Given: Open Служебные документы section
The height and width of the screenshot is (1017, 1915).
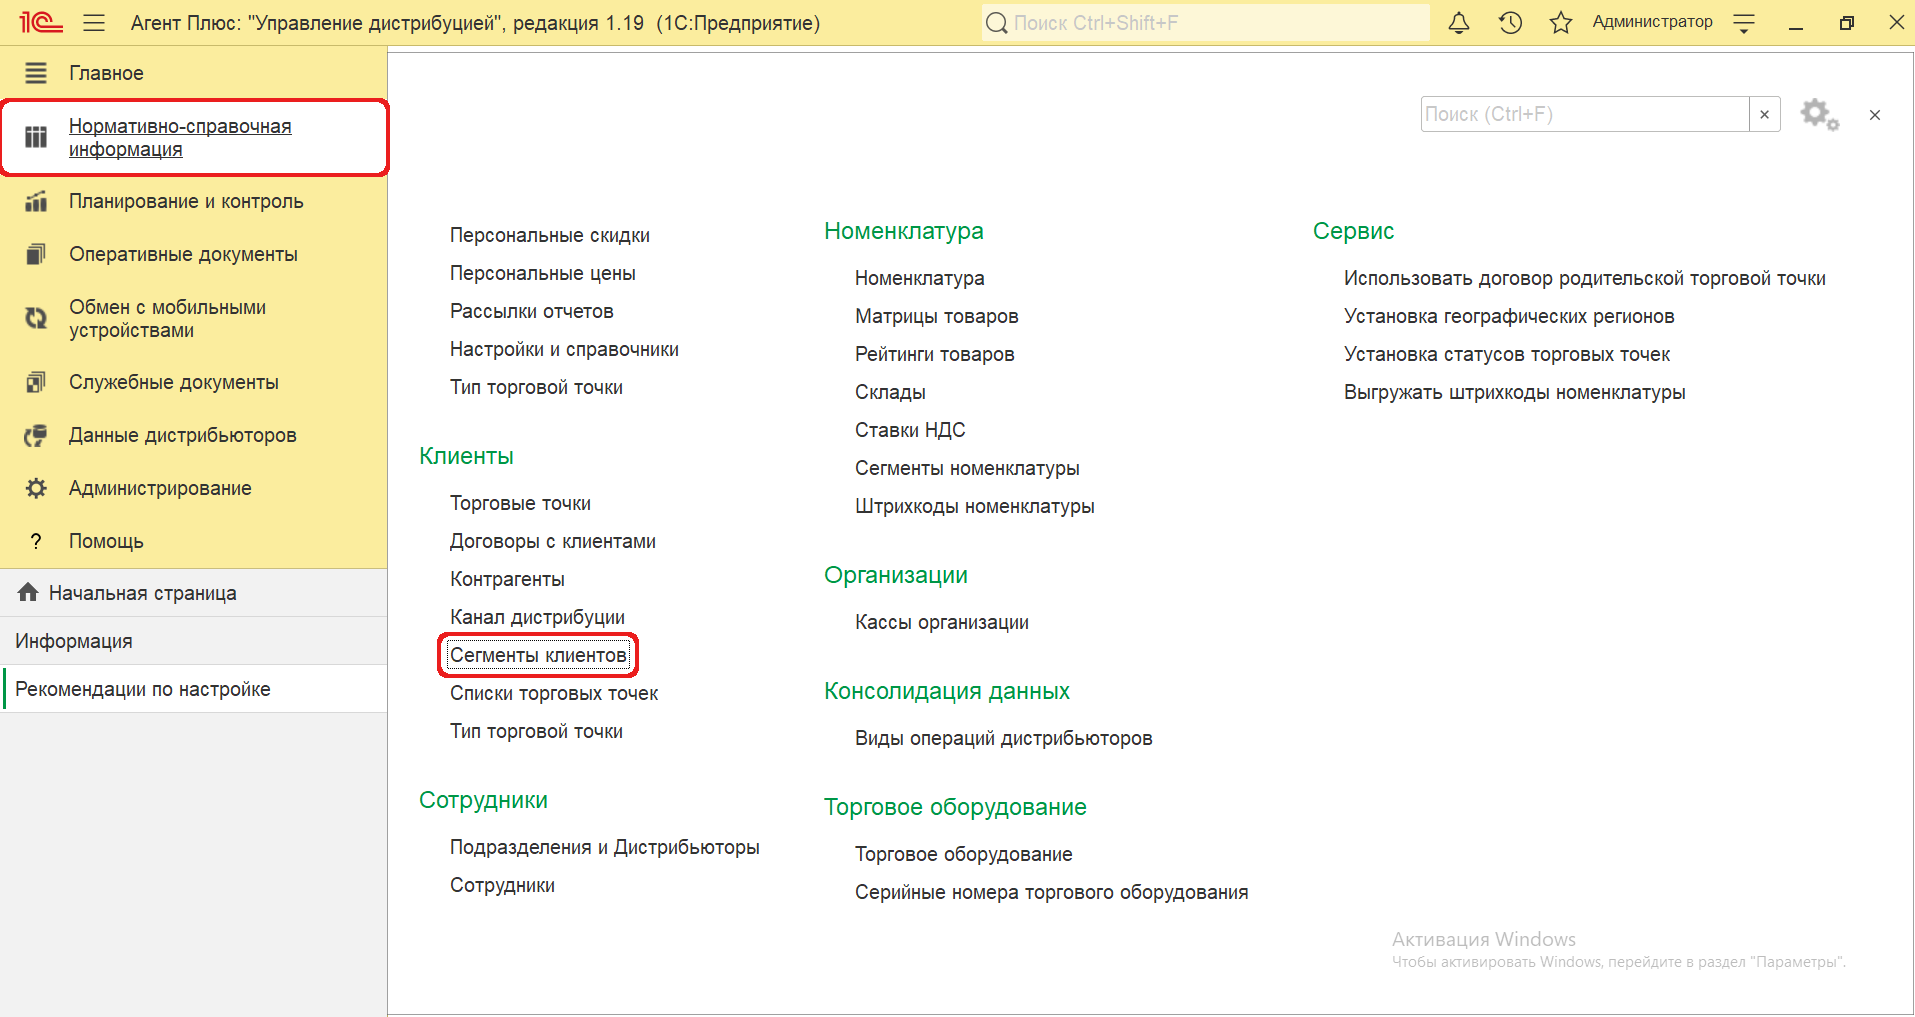Looking at the screenshot, I should [x=174, y=382].
